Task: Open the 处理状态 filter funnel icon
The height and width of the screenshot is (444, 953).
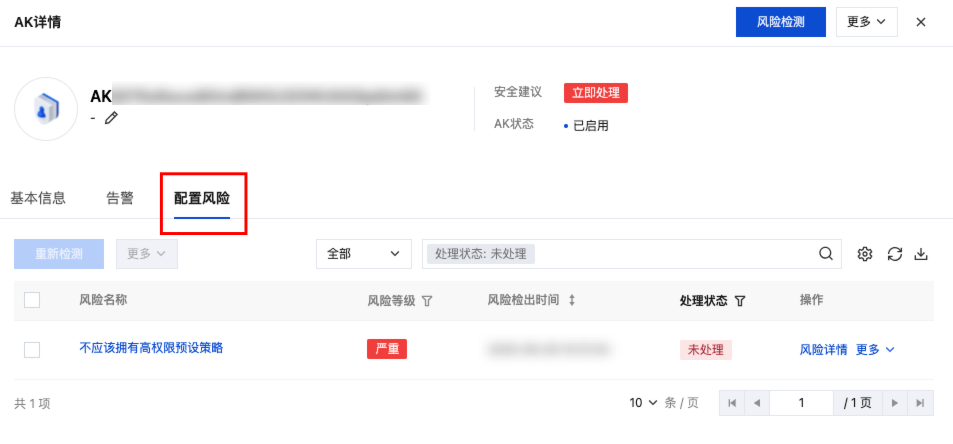Action: [x=740, y=300]
